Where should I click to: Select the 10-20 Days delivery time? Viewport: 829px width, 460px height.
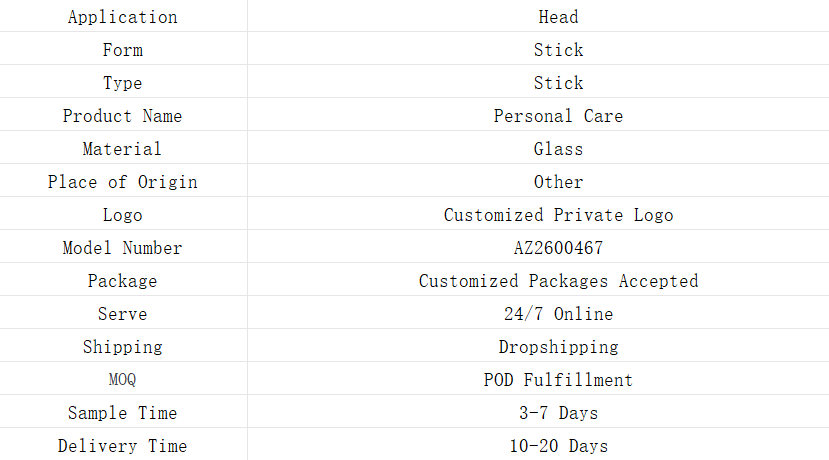[558, 446]
